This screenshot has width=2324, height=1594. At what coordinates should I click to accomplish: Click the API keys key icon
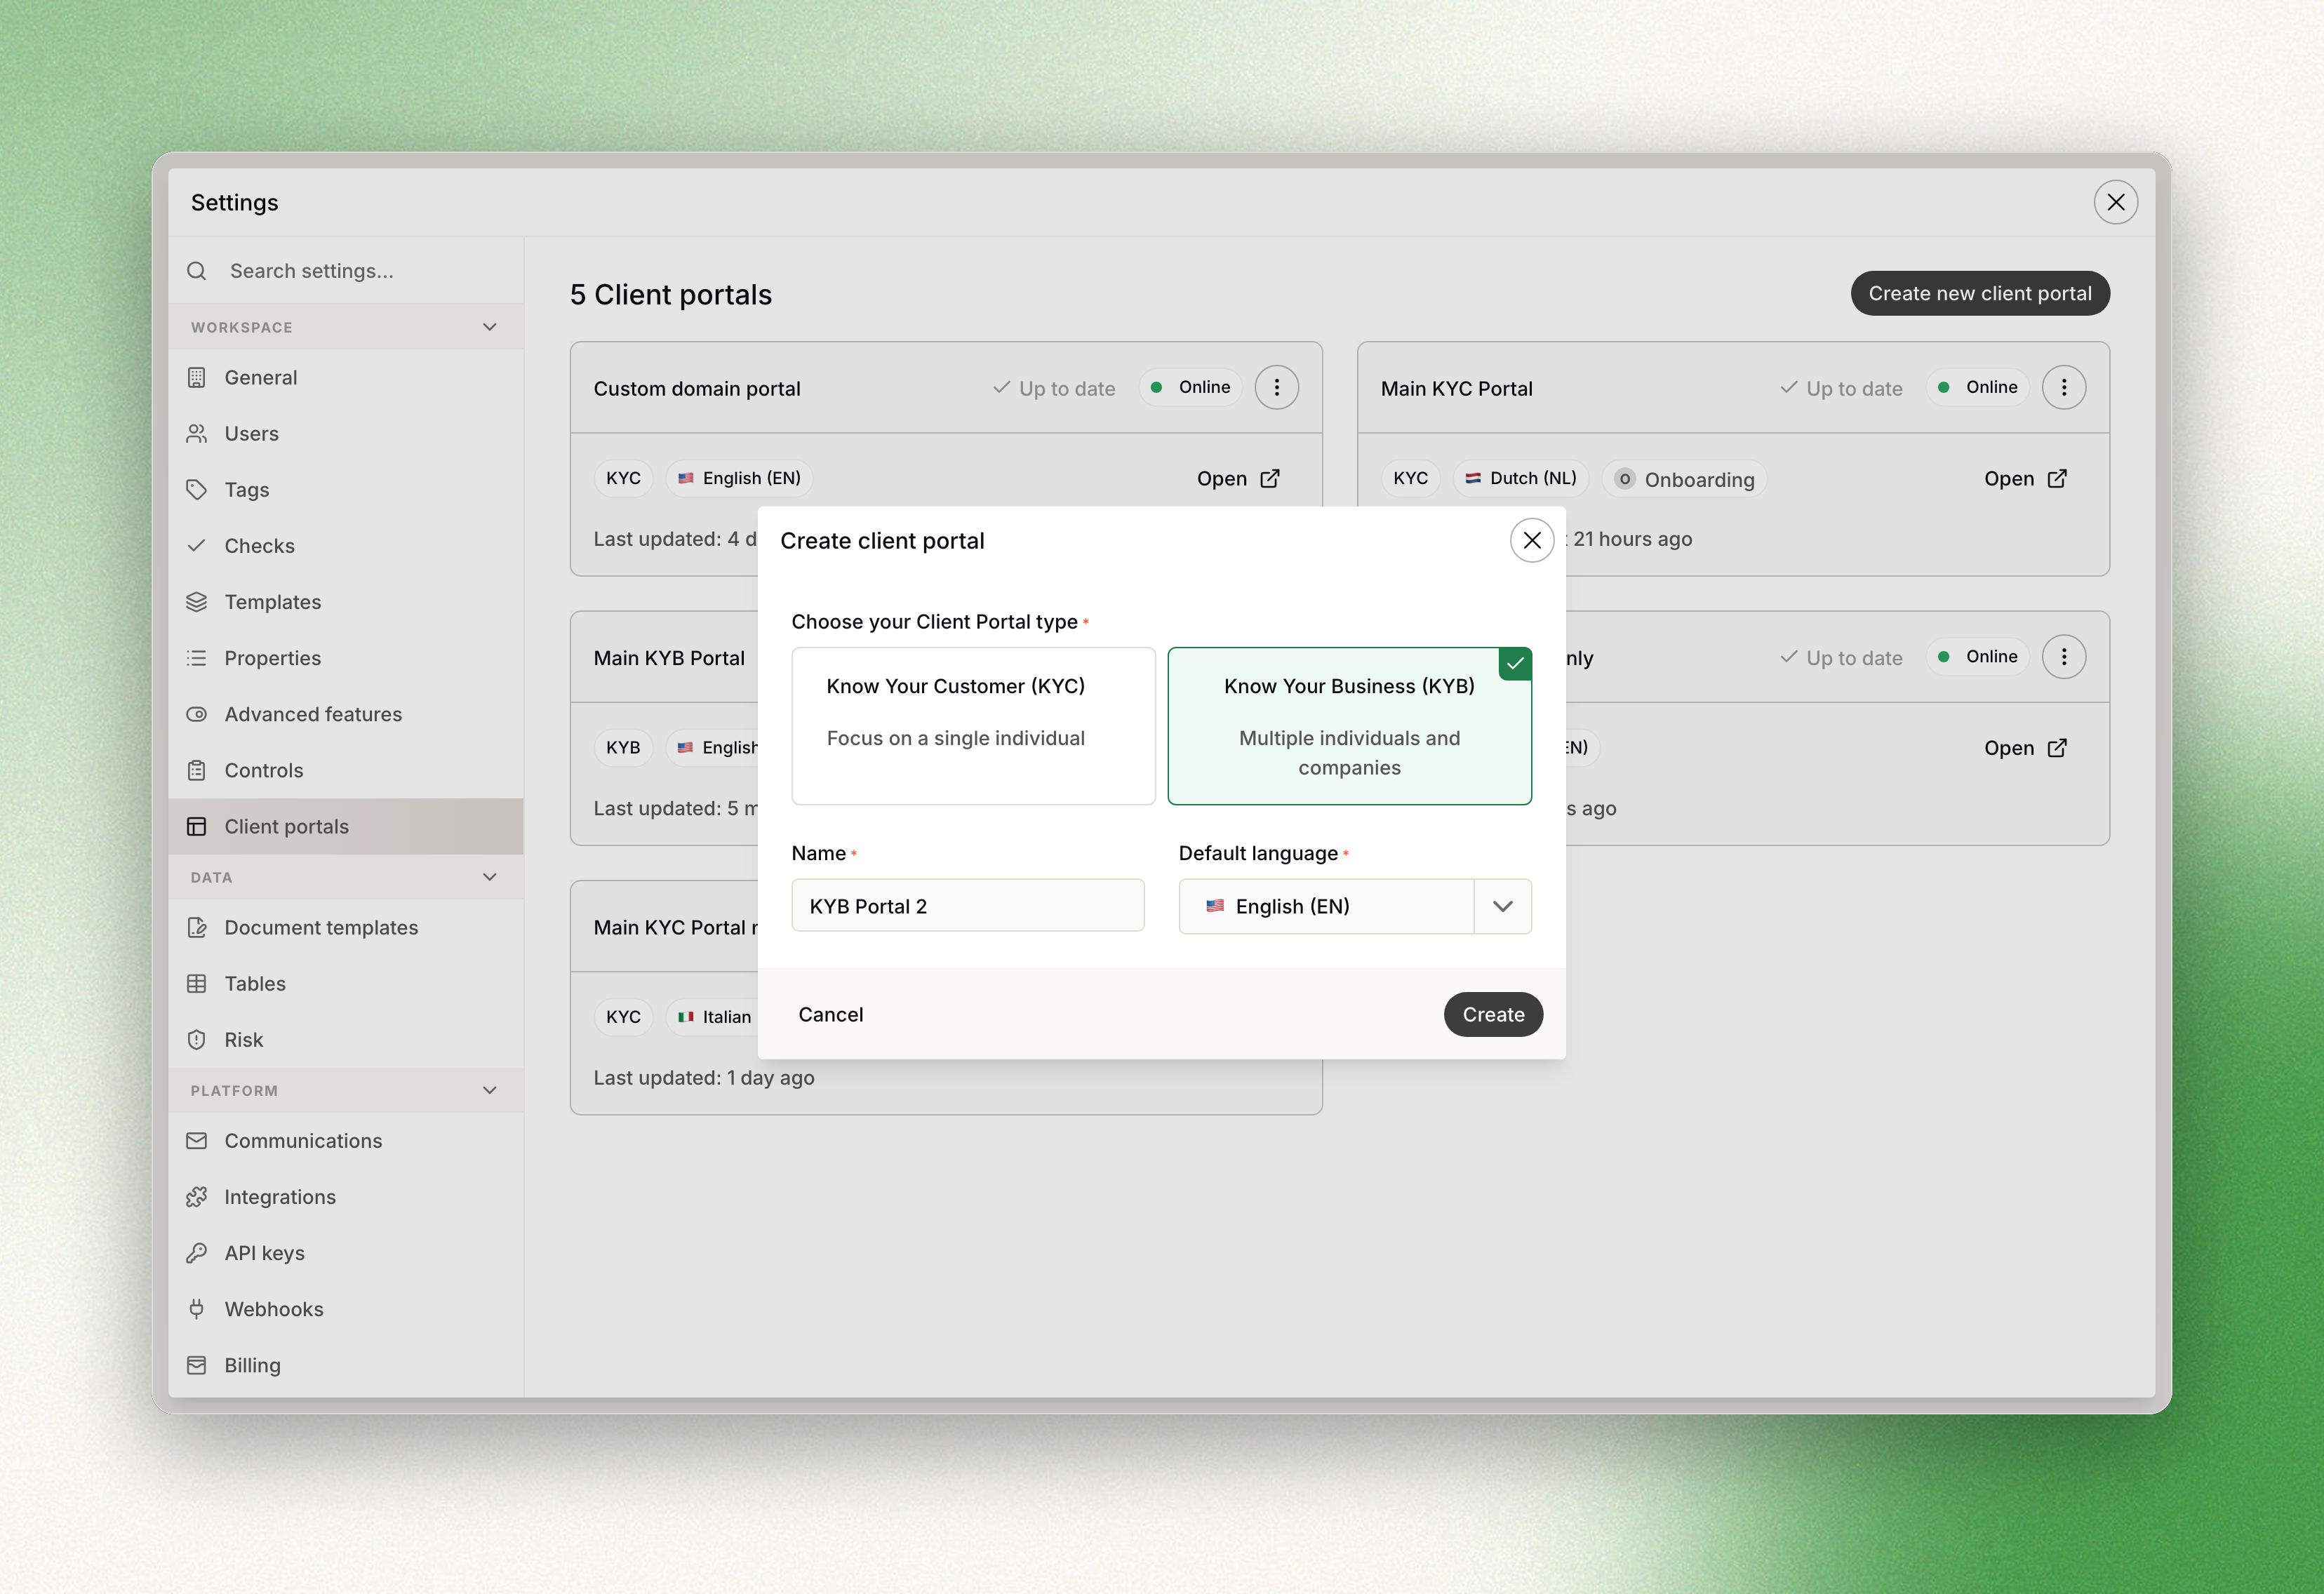click(197, 1253)
